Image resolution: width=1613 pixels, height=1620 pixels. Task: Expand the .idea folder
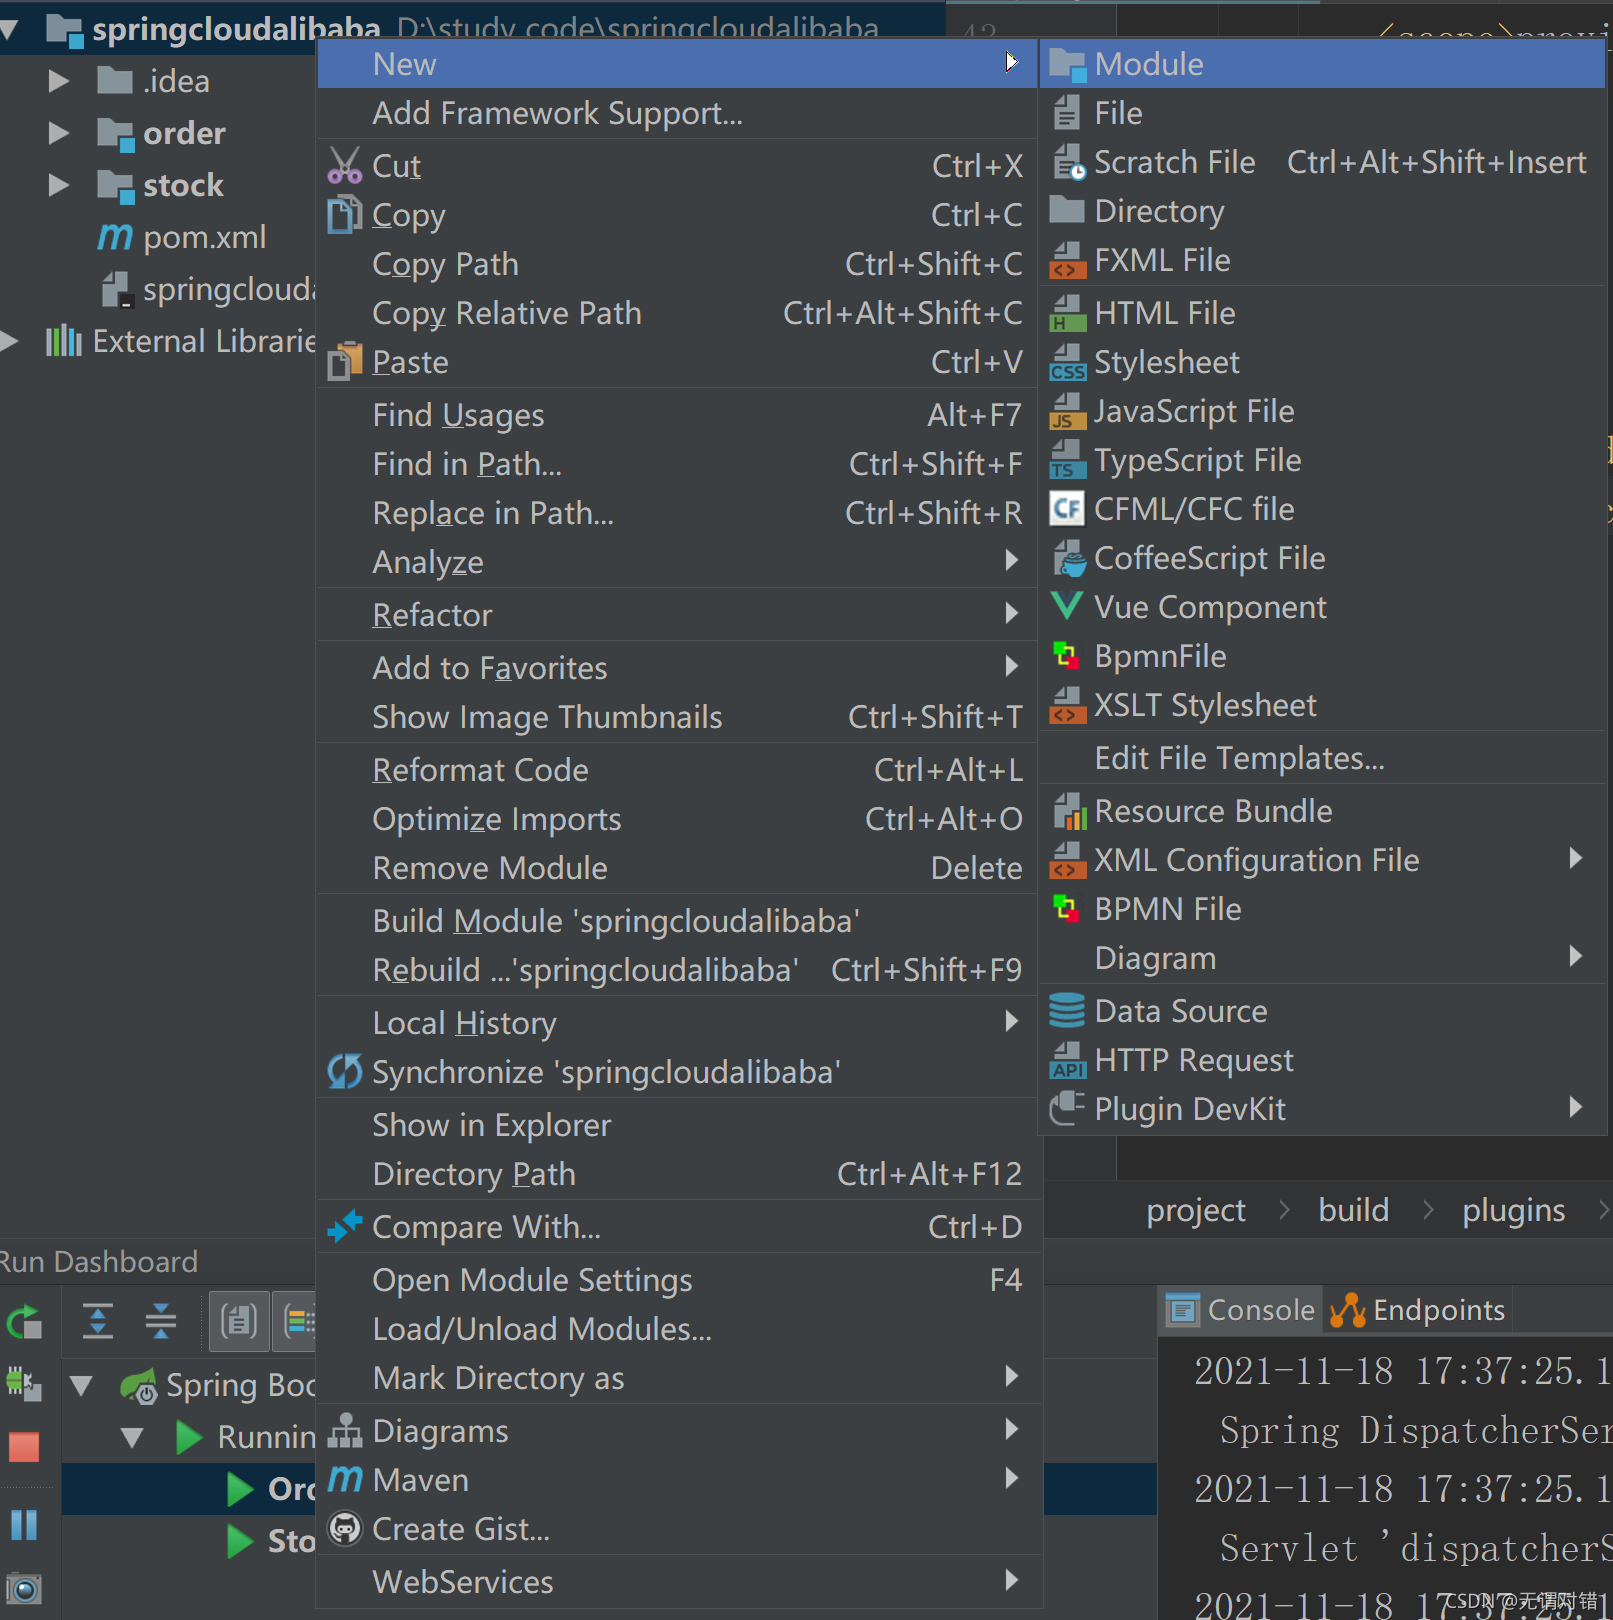(x=59, y=81)
